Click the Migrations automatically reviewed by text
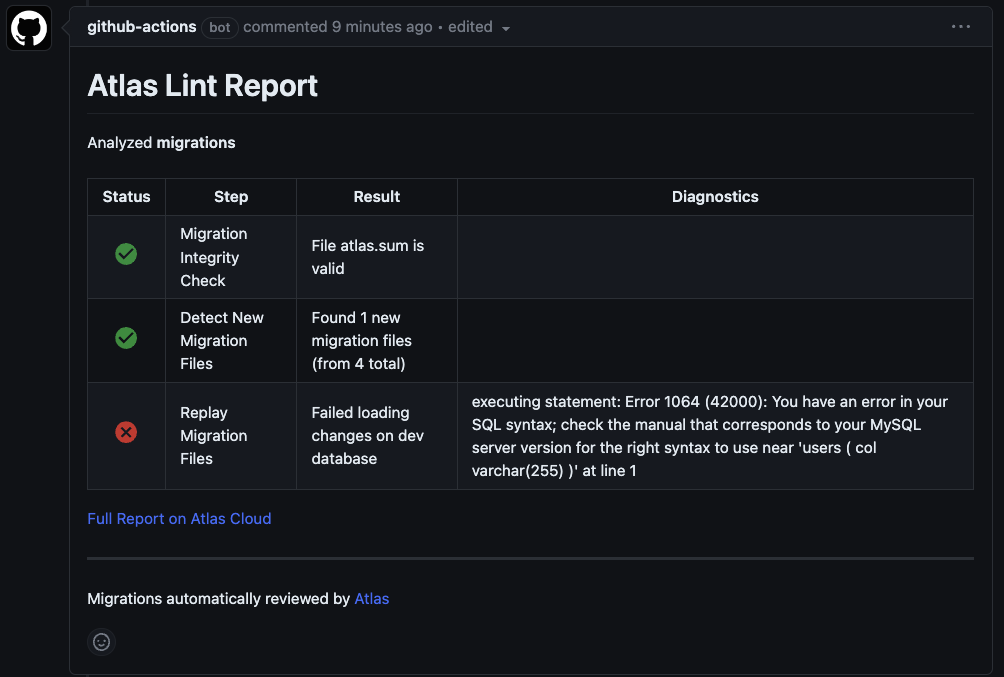Viewport: 1004px width, 677px height. point(218,599)
